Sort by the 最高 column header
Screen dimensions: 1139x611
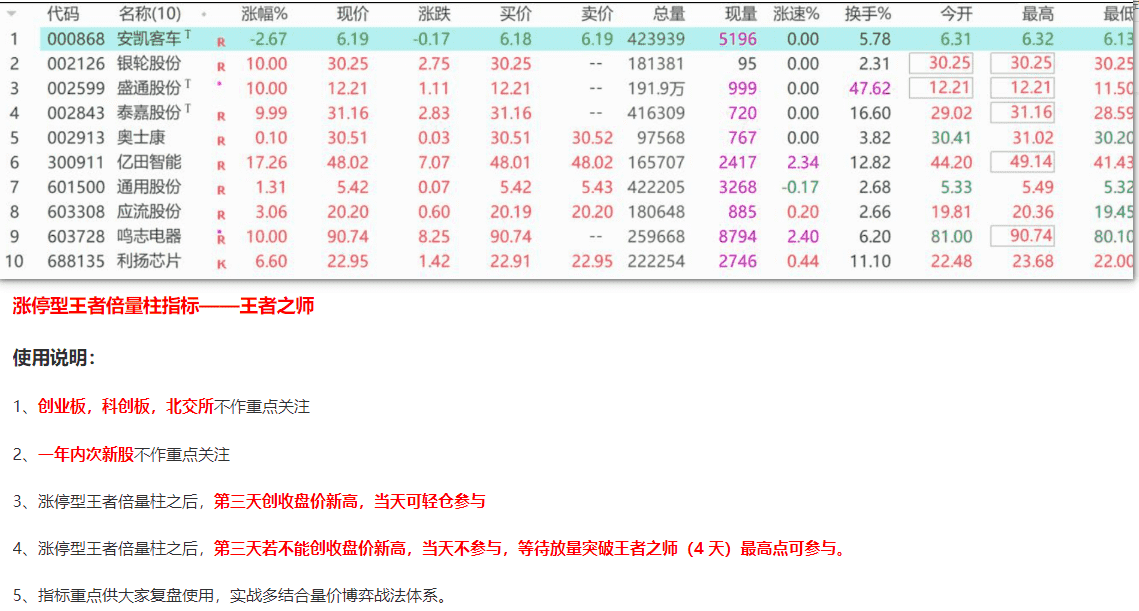[1037, 14]
